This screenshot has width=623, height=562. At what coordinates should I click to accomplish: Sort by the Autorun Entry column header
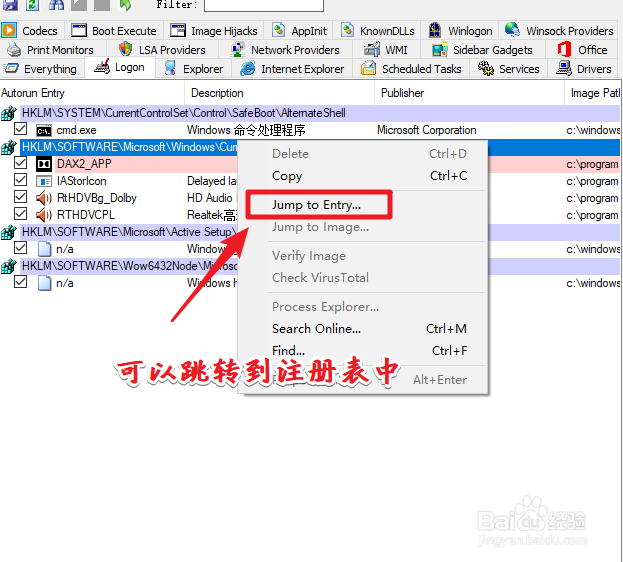92,93
